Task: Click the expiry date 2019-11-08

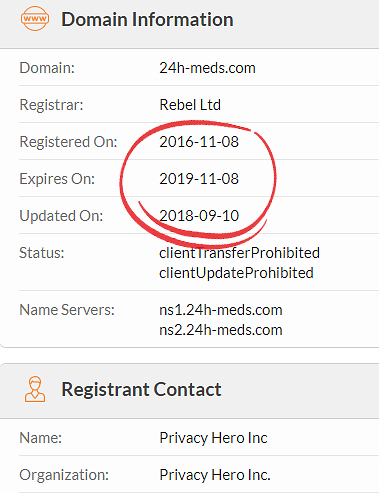Action: 199,179
